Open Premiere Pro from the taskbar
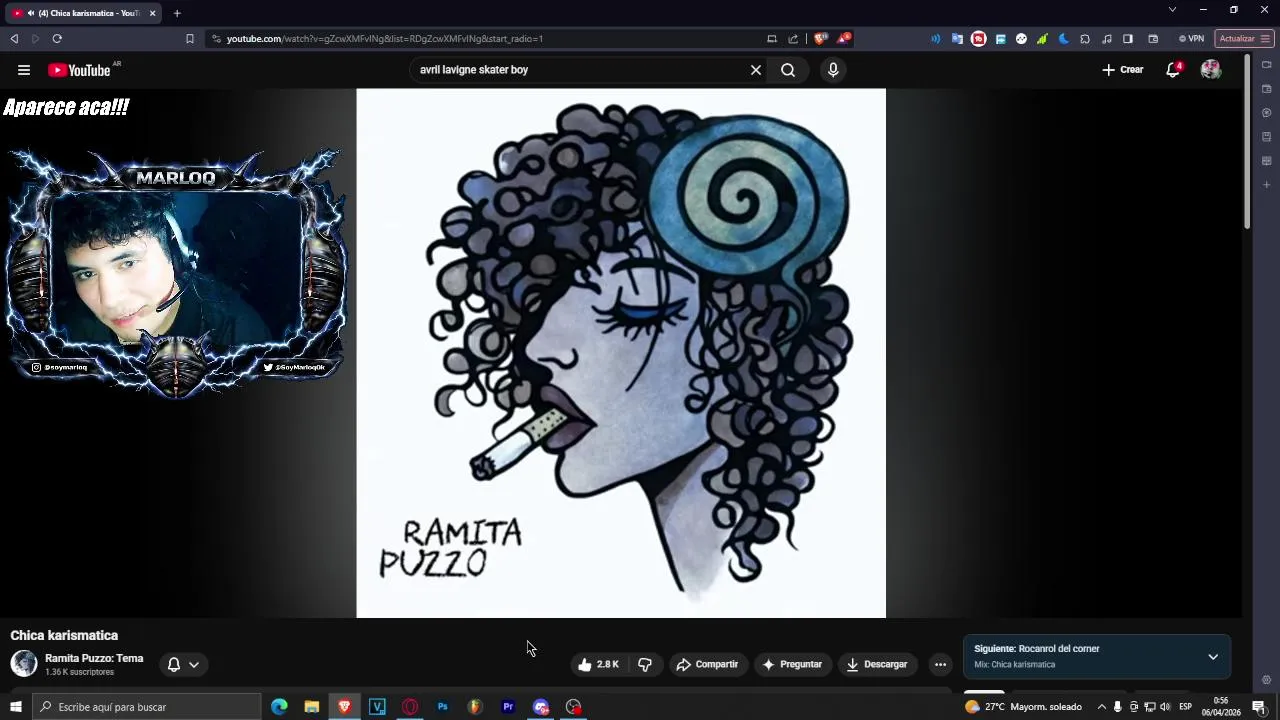 point(508,707)
